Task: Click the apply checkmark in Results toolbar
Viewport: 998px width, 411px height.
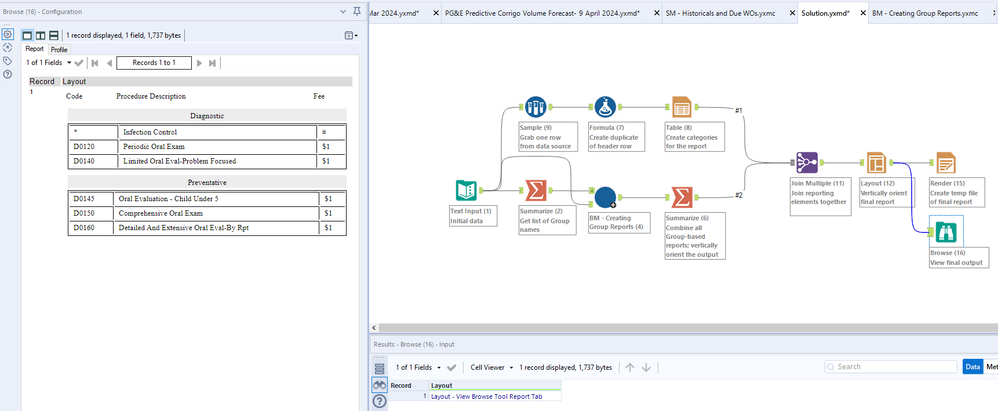Action: point(452,367)
